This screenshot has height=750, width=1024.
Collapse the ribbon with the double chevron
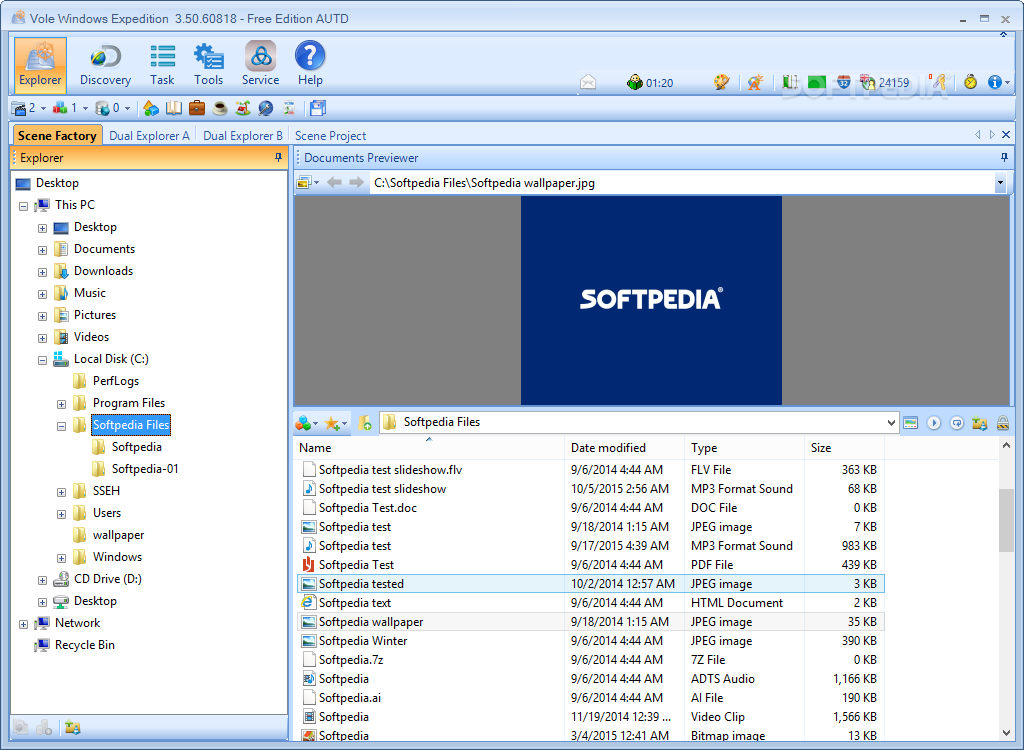point(1003,34)
